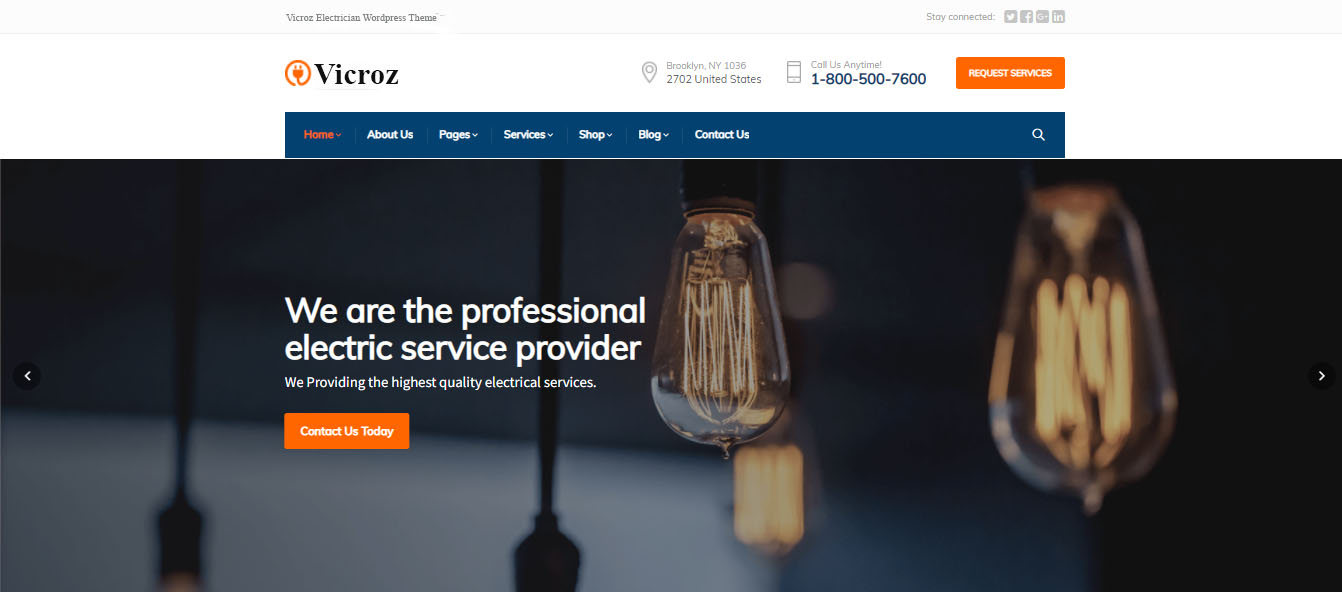
Task: Click the Request Services button
Action: [1010, 73]
